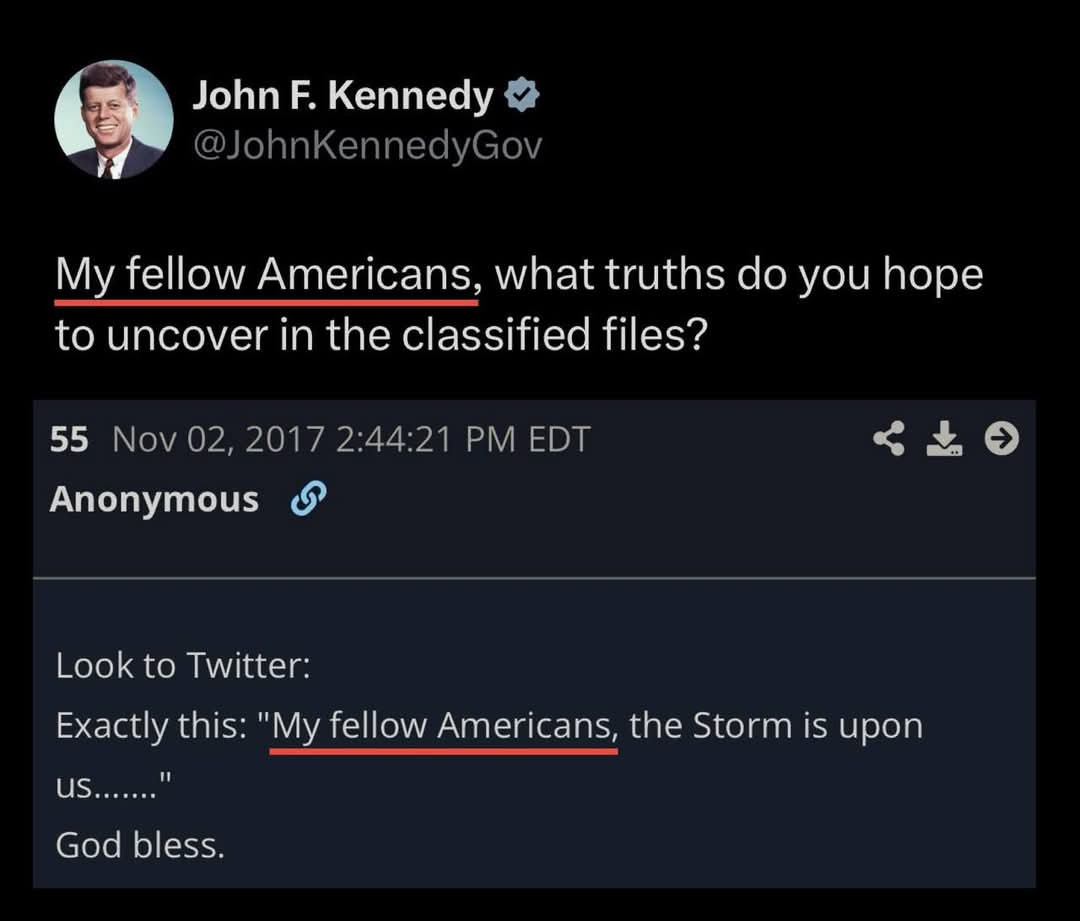Screen dimensions: 1080x921
Task: Open the @JohnKennedyGov handle
Action: pos(366,146)
